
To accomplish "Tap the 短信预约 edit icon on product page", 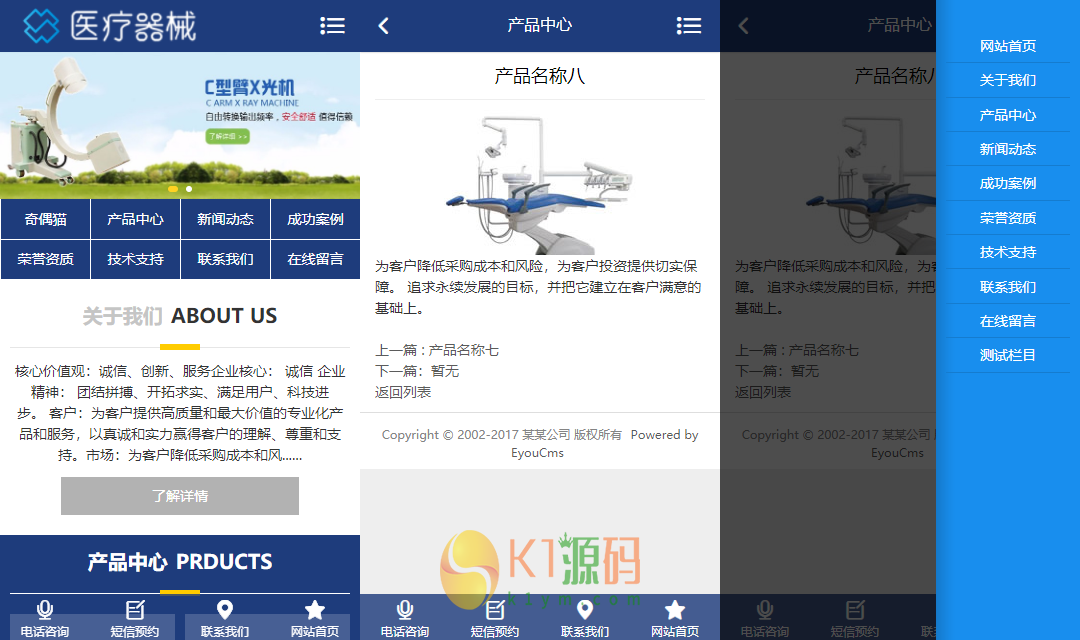I will point(495,610).
